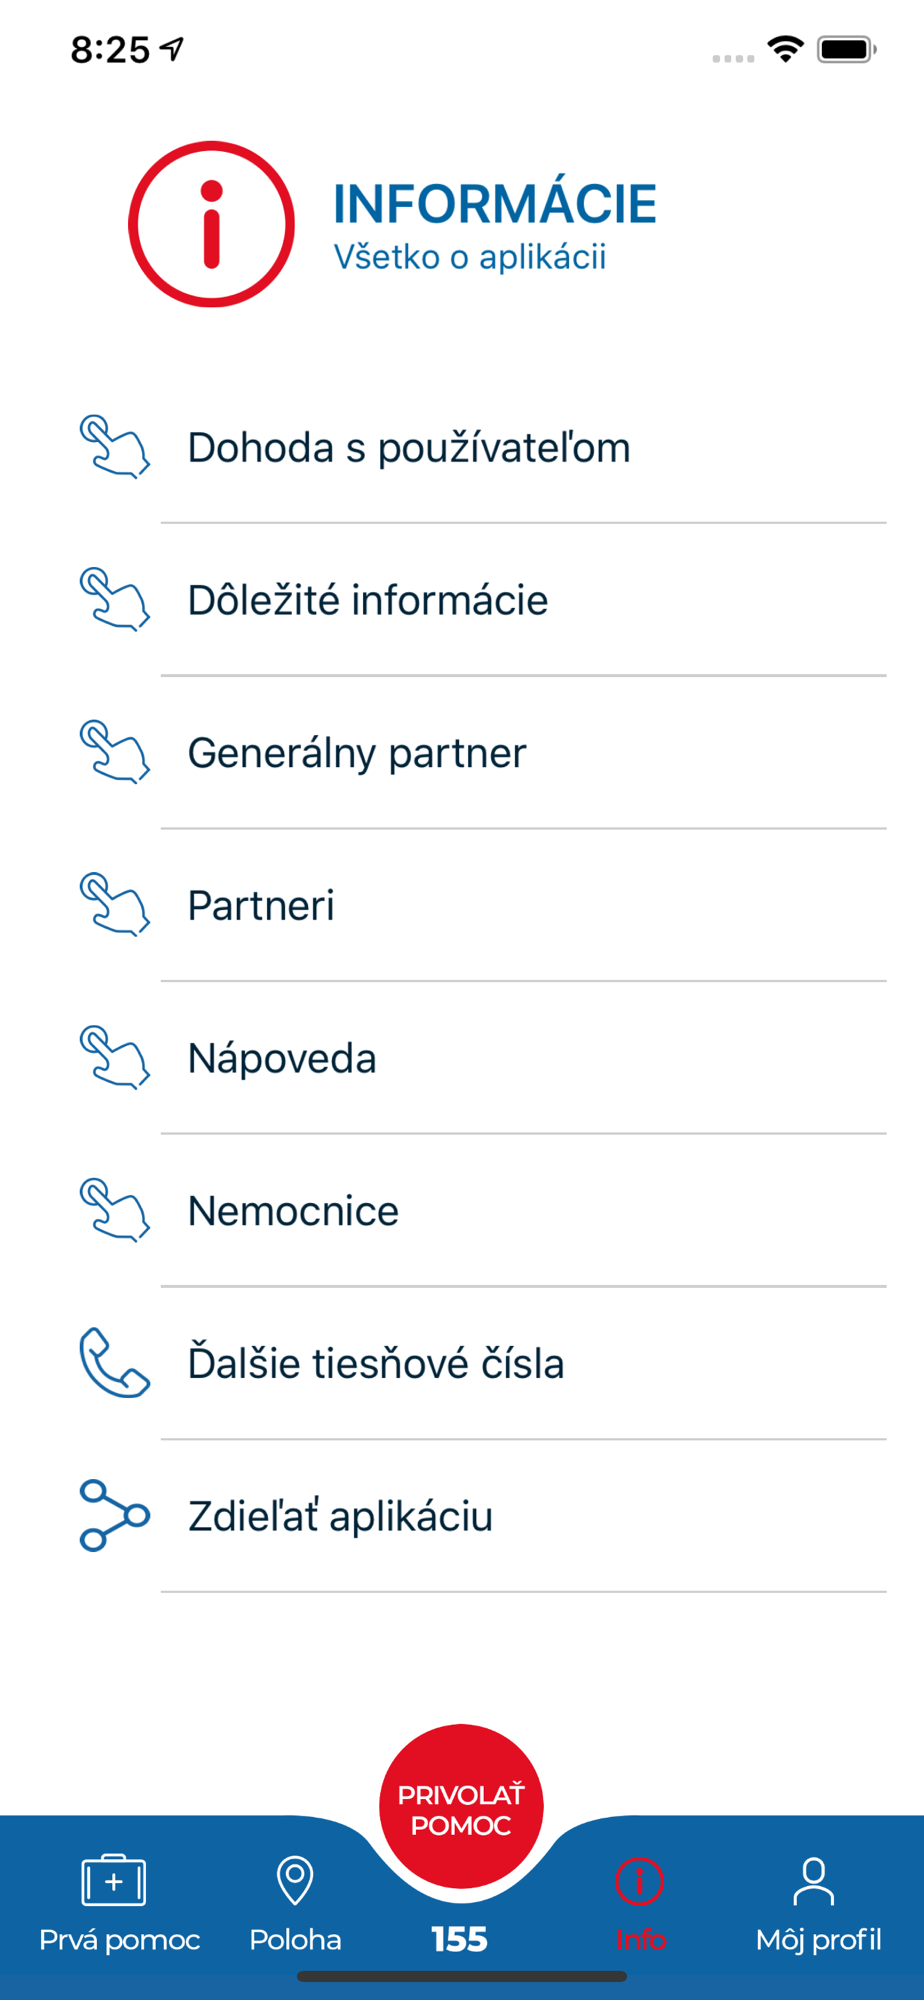This screenshot has width=924, height=2000.
Task: Tap the red information circle icon
Action: [211, 224]
